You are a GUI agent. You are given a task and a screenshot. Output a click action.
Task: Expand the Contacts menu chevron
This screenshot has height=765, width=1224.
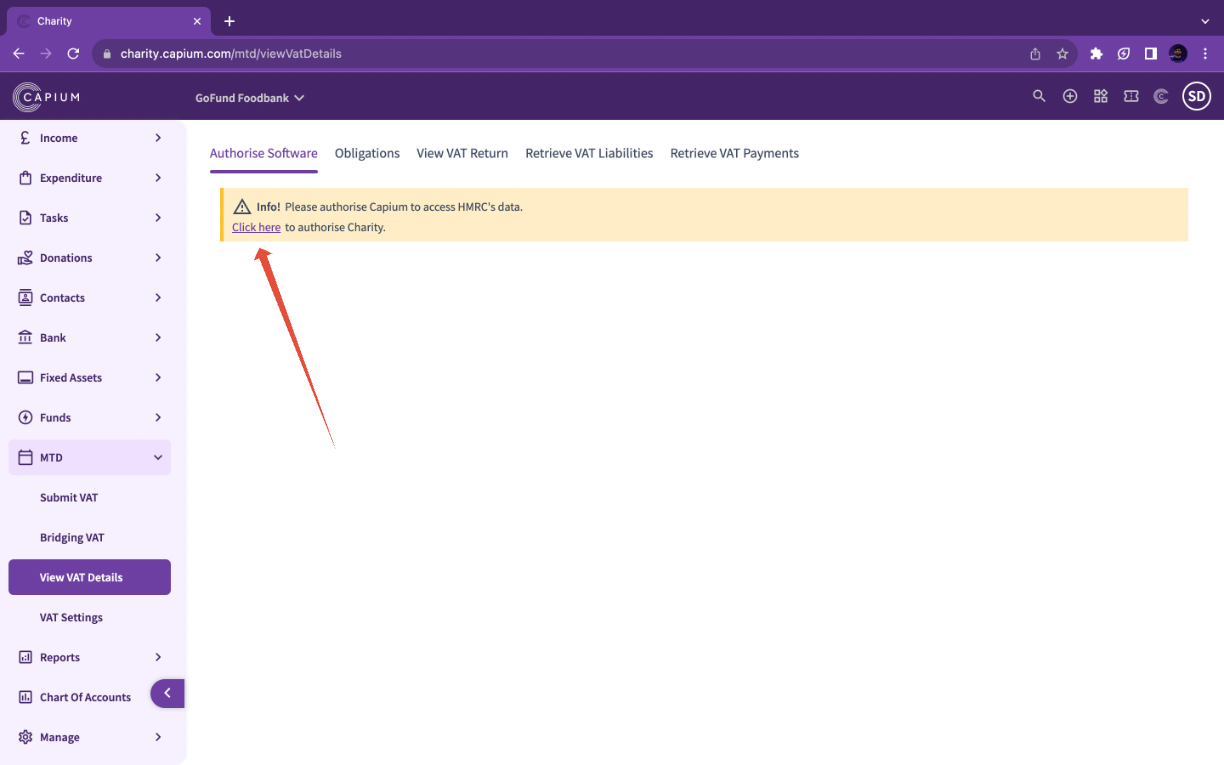coord(158,298)
